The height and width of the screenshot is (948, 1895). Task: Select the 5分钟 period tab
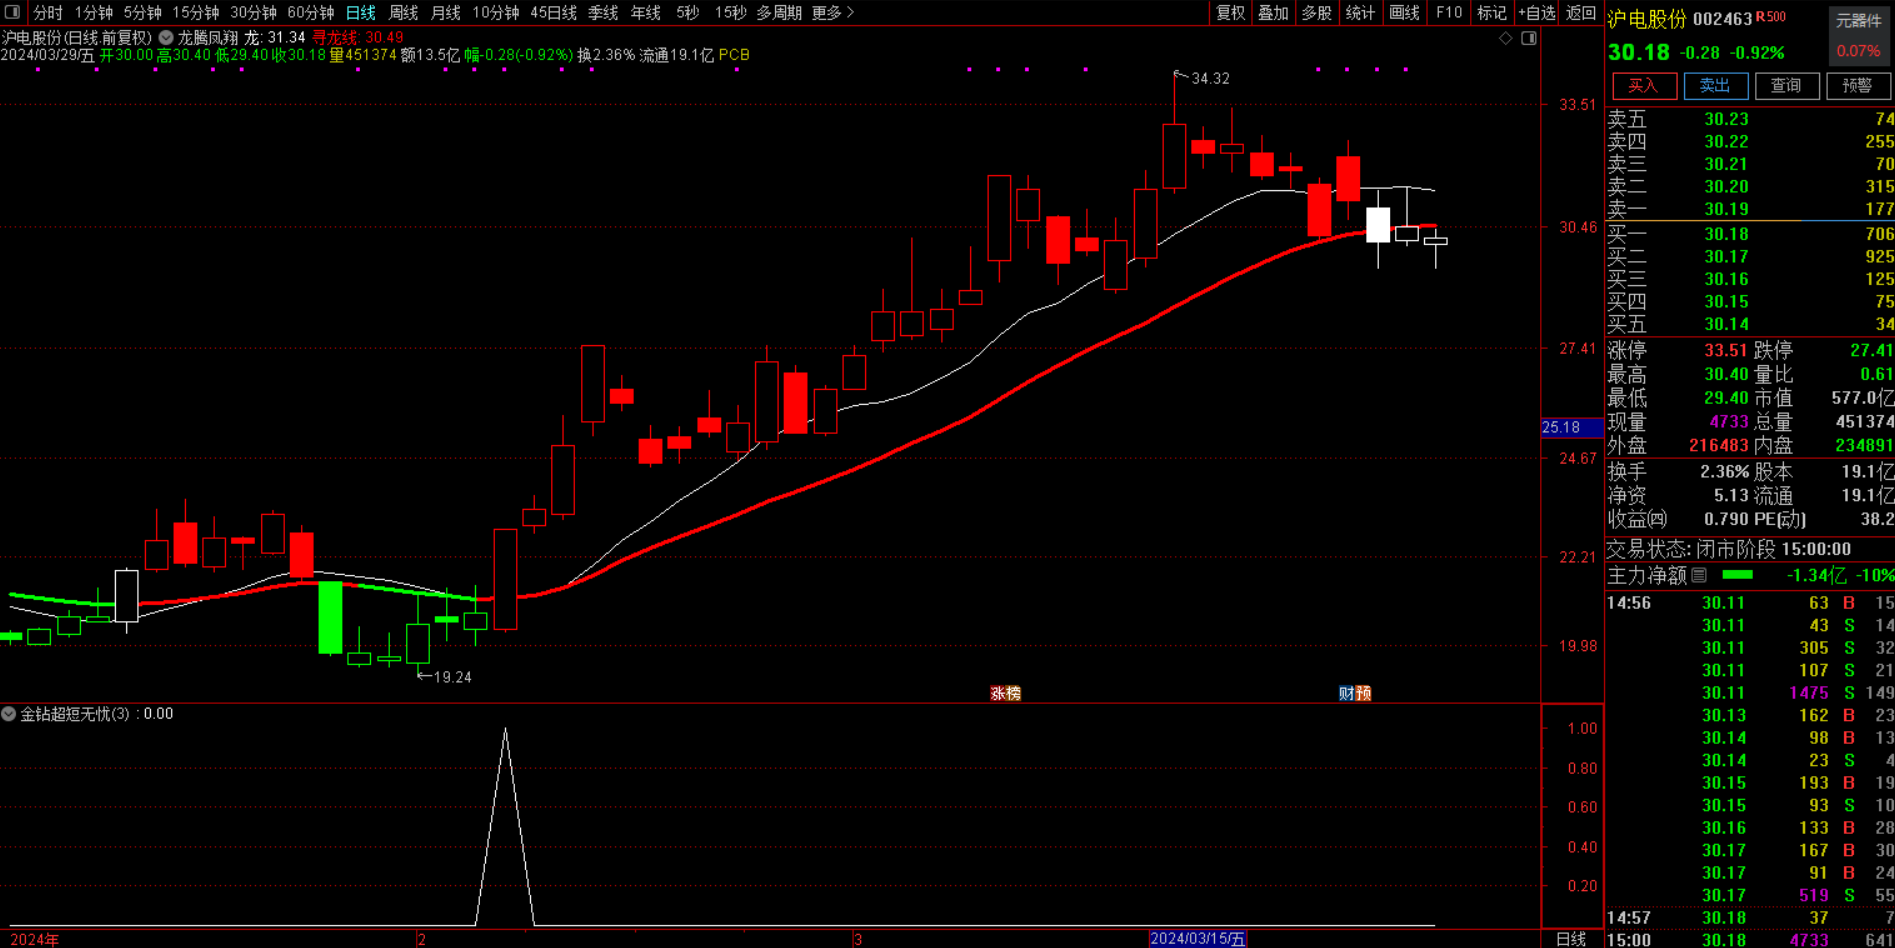(142, 12)
